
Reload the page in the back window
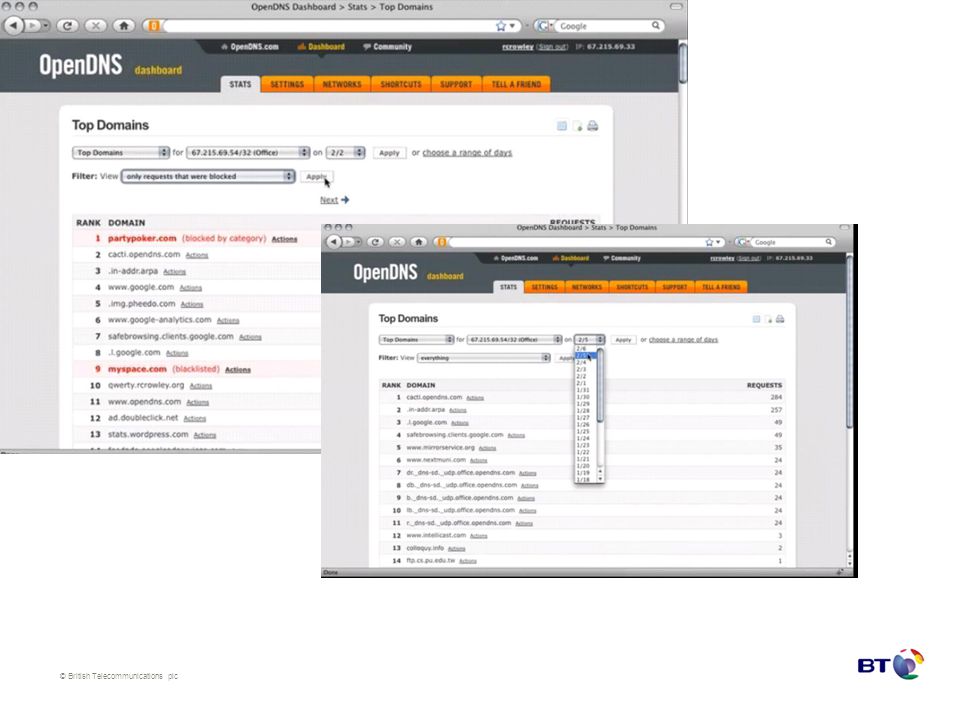(67, 26)
